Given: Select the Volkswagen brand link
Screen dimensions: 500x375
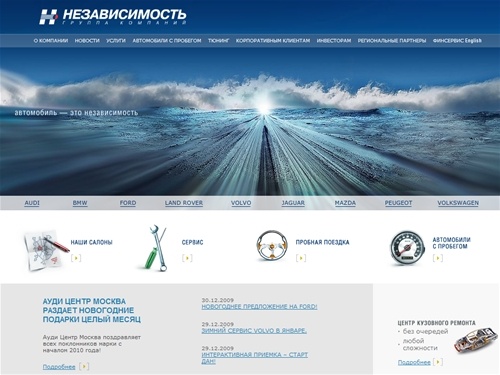Looking at the screenshot, I should (x=458, y=203).
